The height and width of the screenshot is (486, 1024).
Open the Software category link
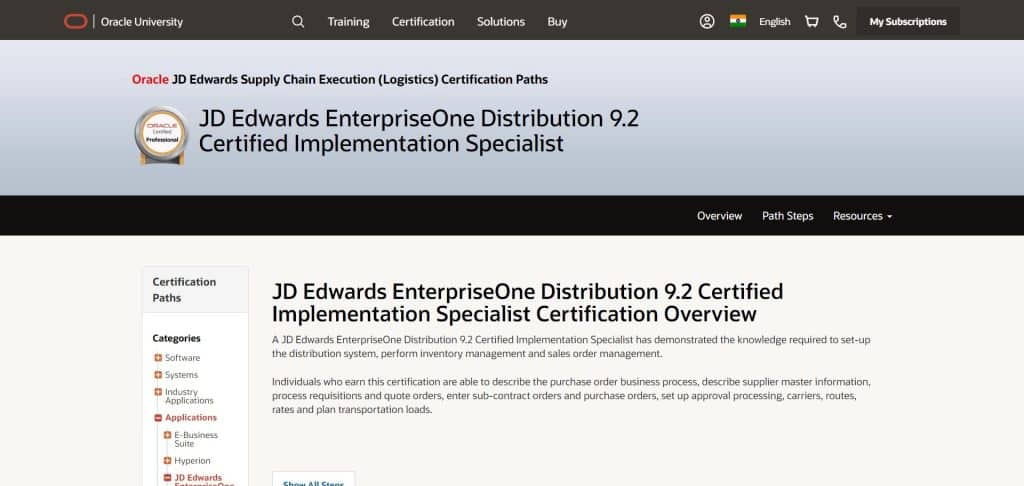(182, 358)
